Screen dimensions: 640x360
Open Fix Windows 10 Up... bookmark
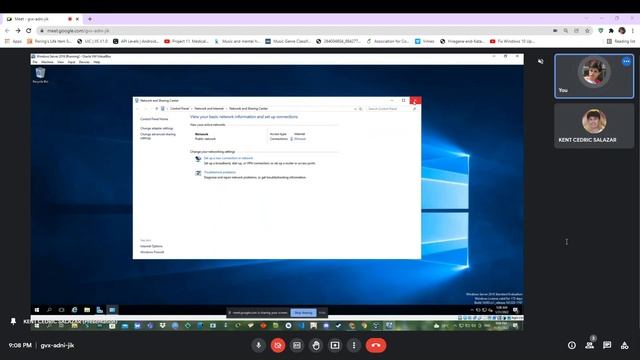coord(512,41)
